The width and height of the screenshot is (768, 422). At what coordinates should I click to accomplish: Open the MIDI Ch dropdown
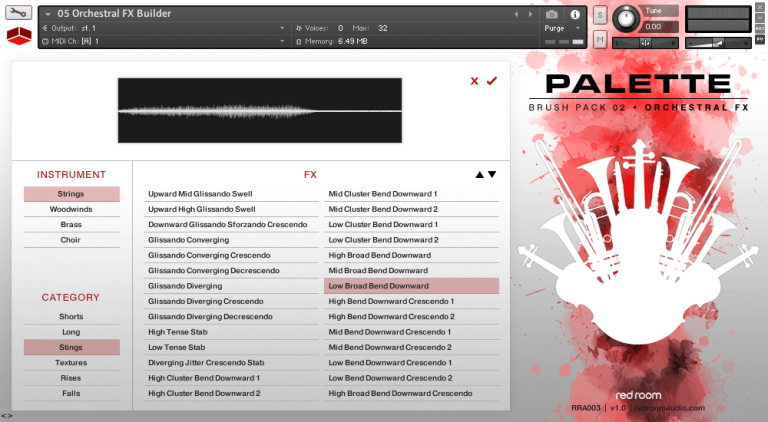(x=164, y=41)
